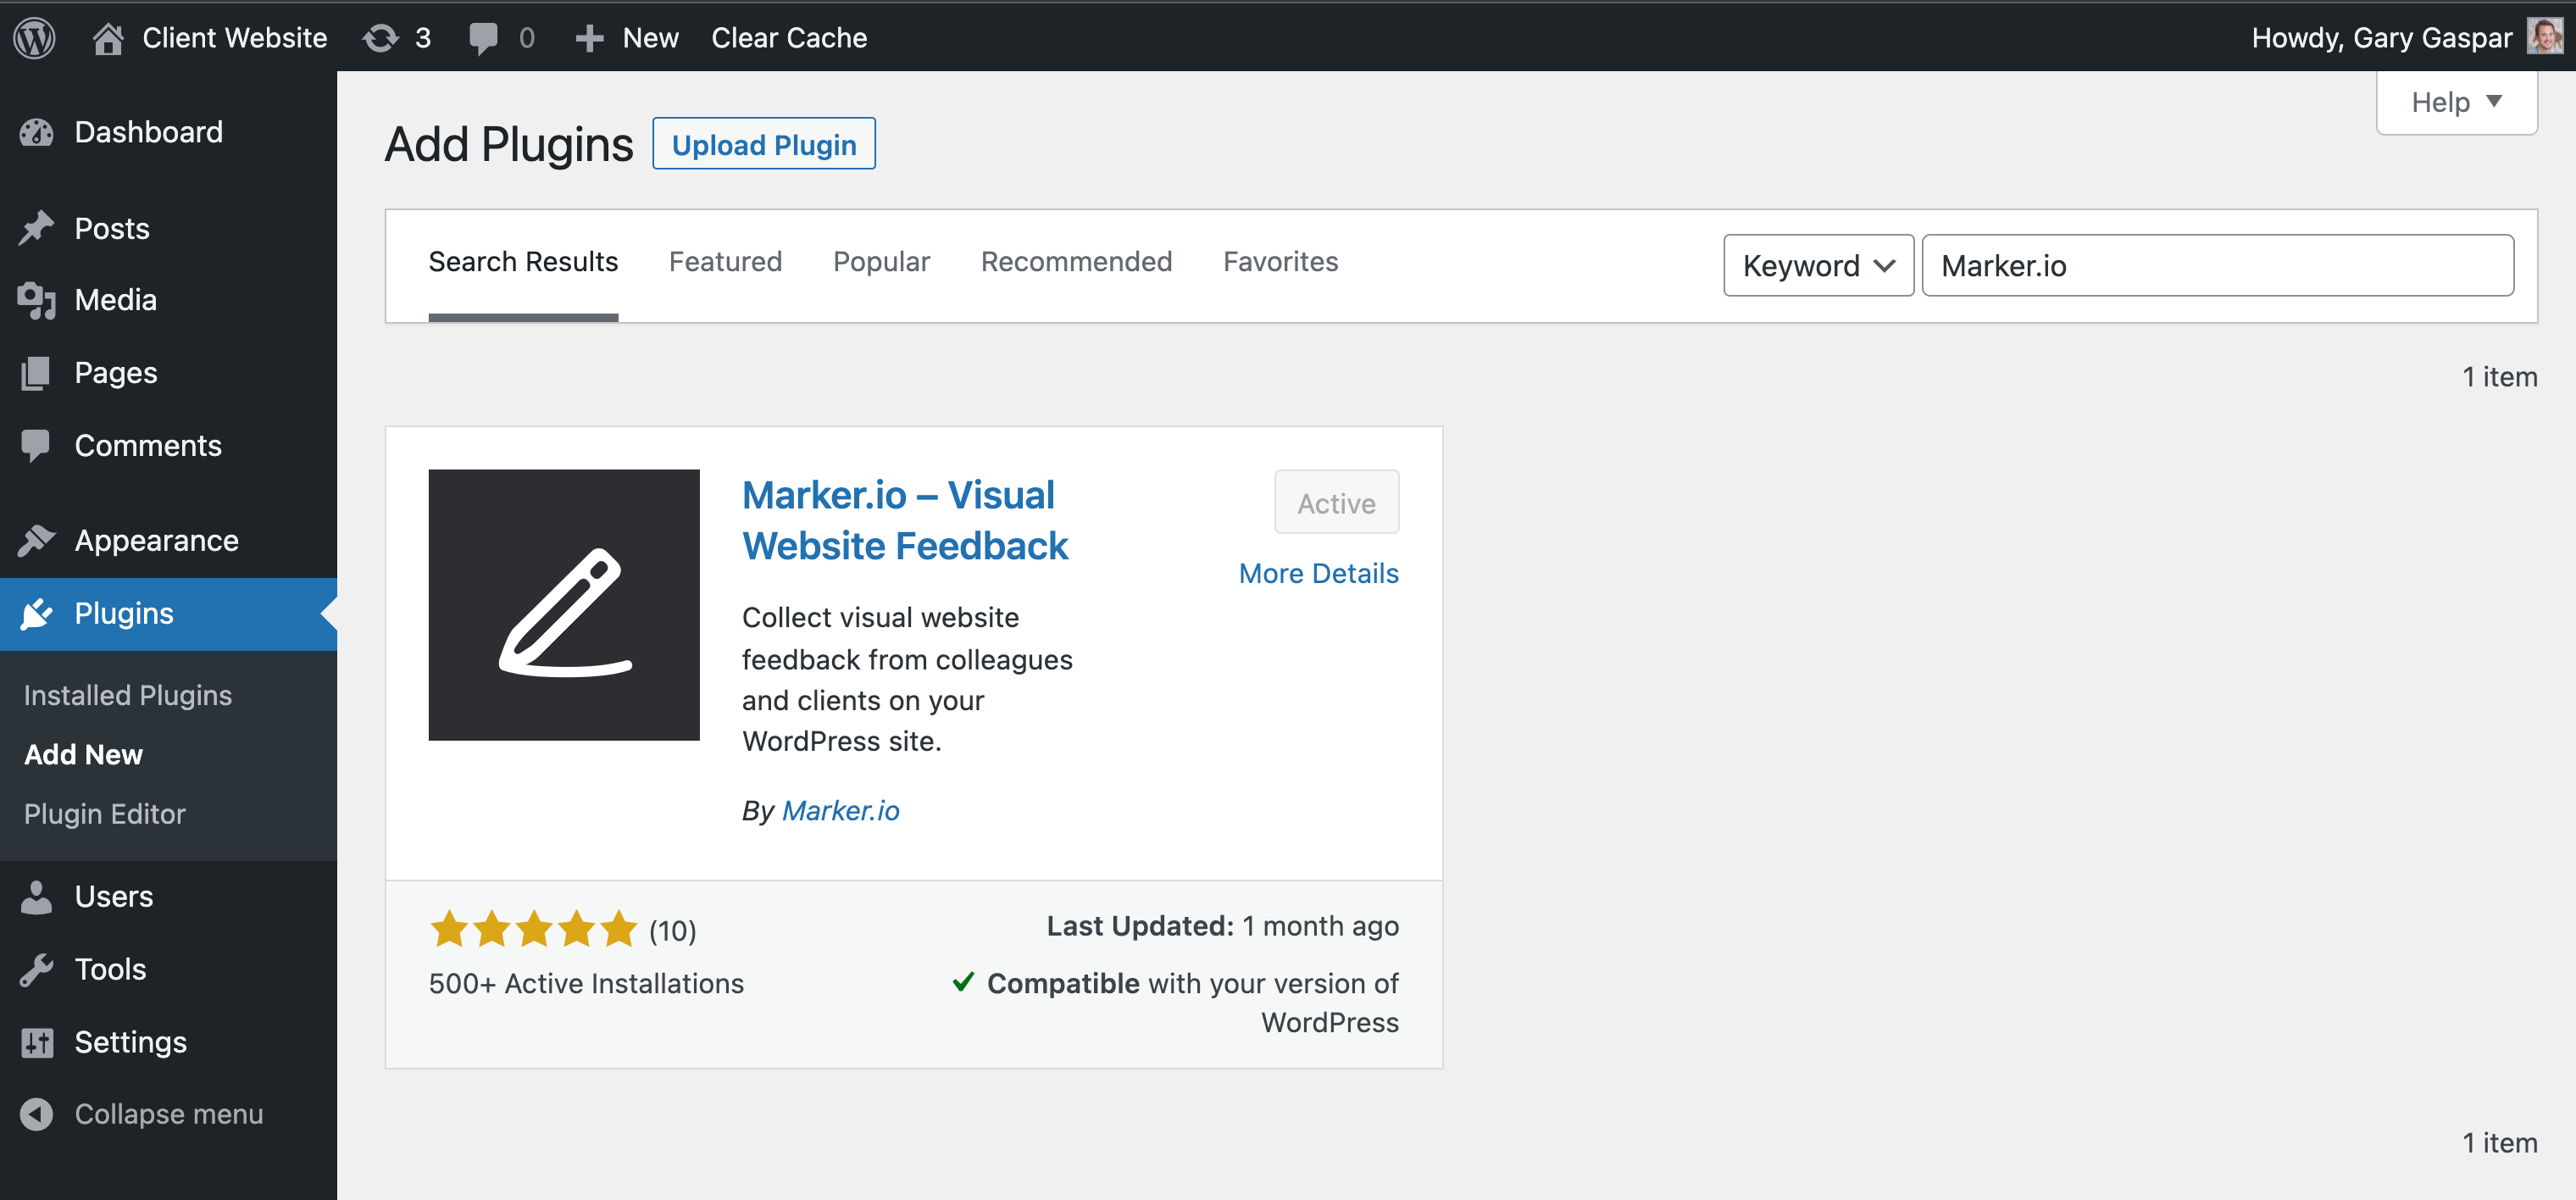This screenshot has height=1200, width=2576.
Task: Open More Details for Marker.io plugin
Action: pos(1317,573)
